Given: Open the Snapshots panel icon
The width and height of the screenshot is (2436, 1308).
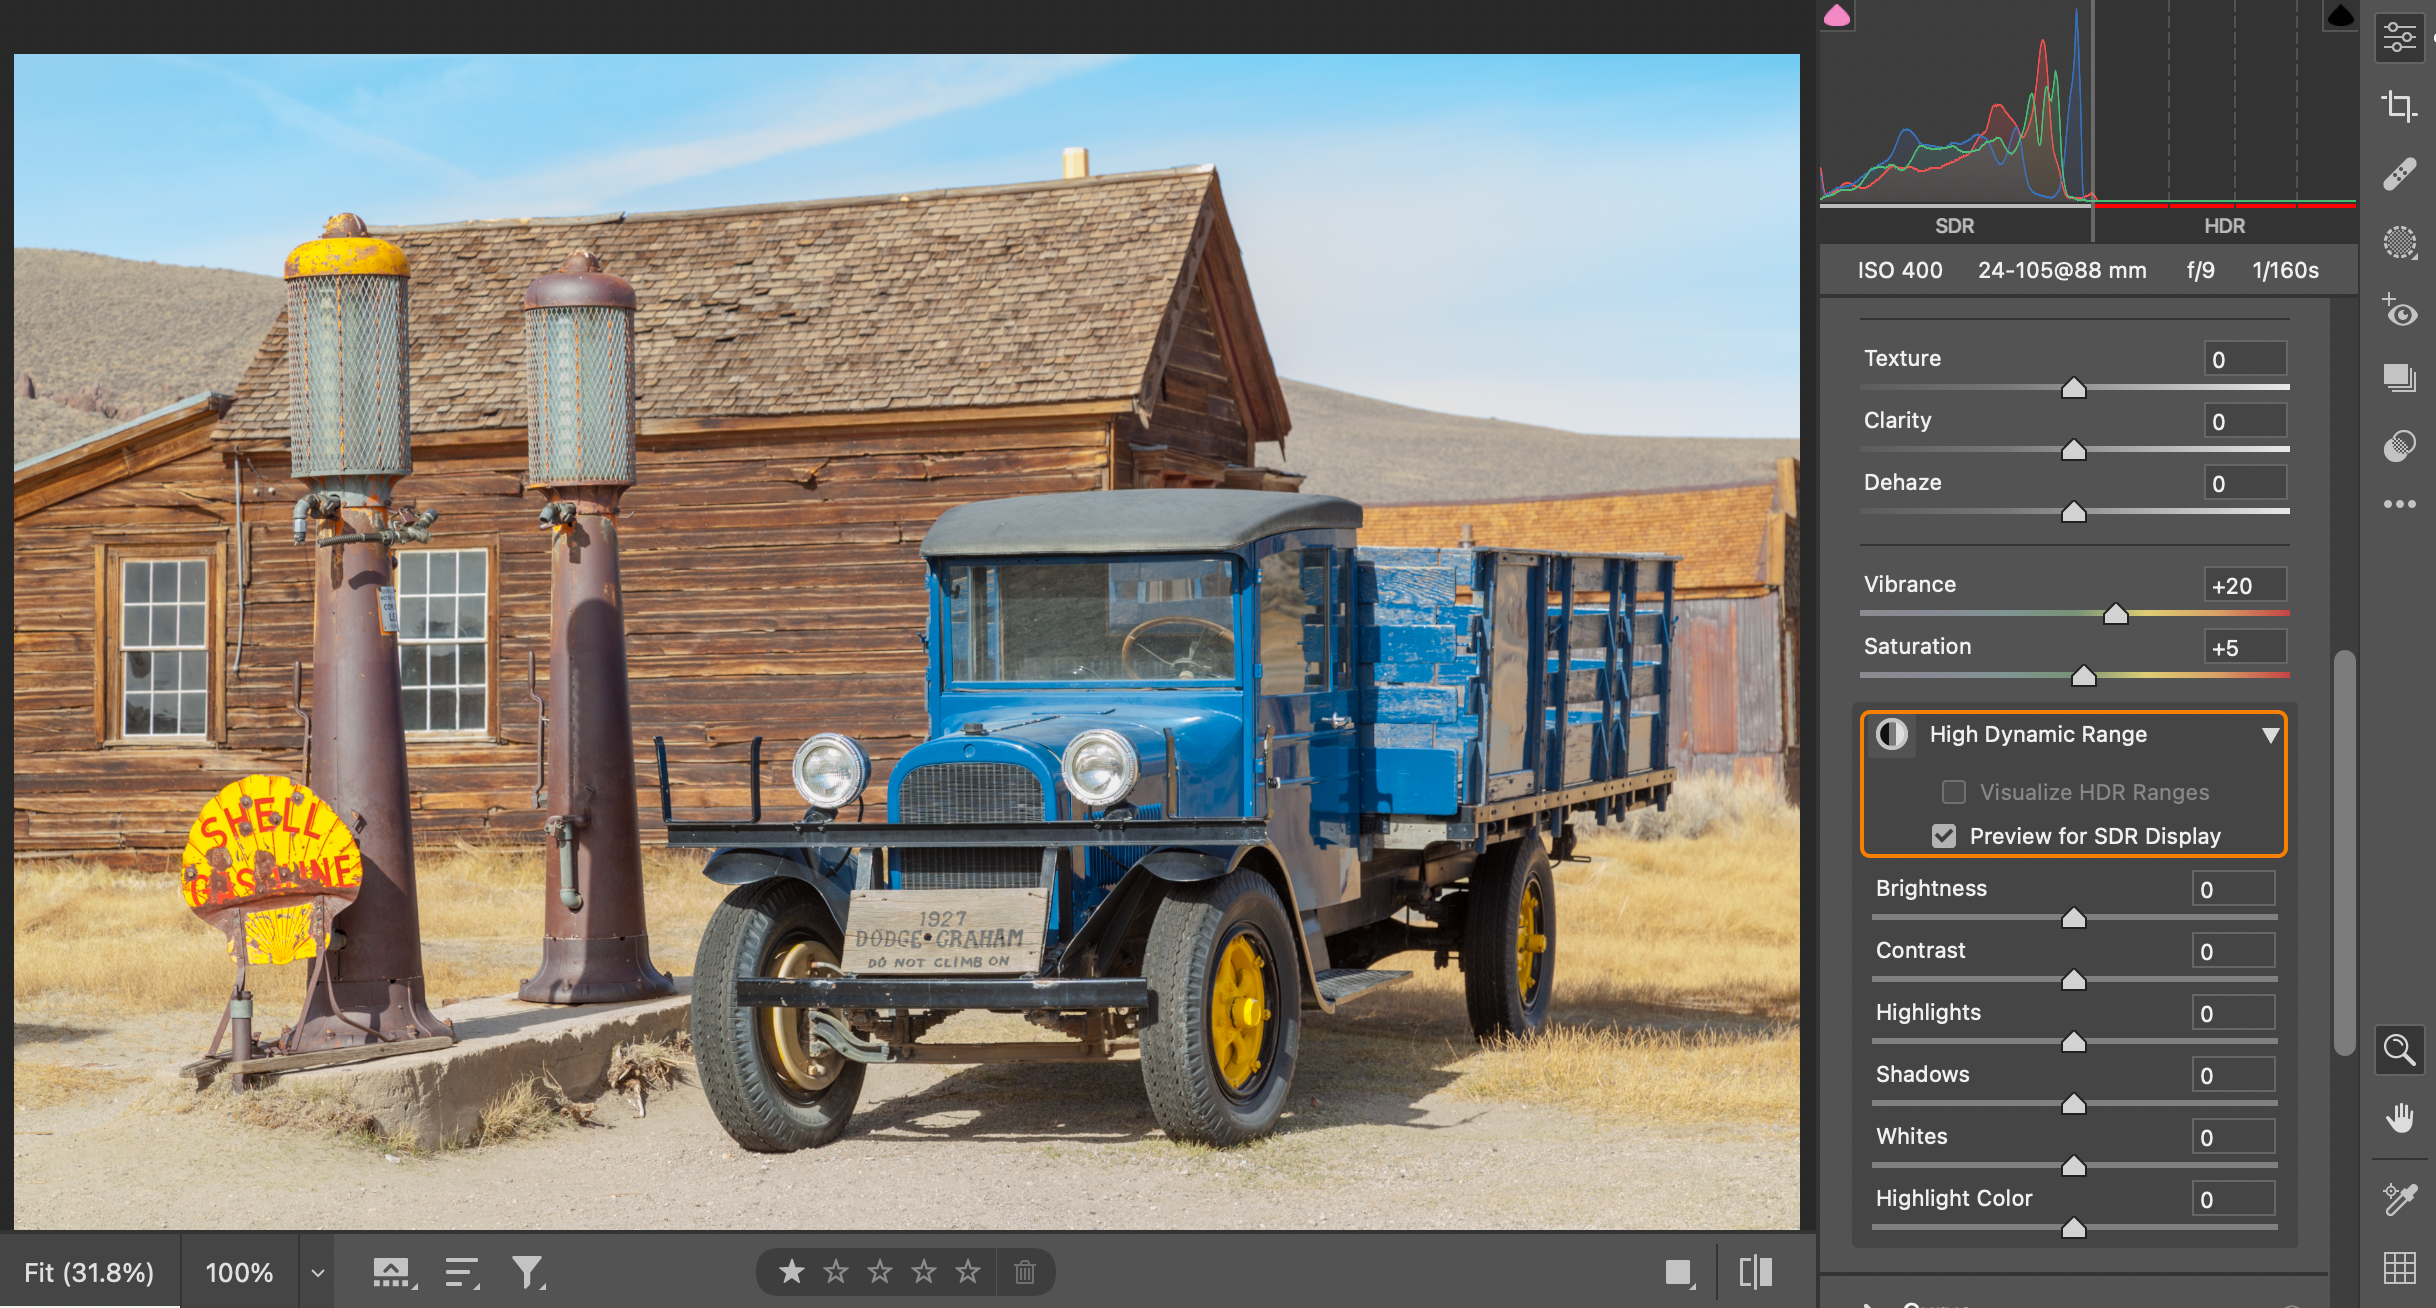Looking at the screenshot, I should pyautogui.click(x=2399, y=378).
